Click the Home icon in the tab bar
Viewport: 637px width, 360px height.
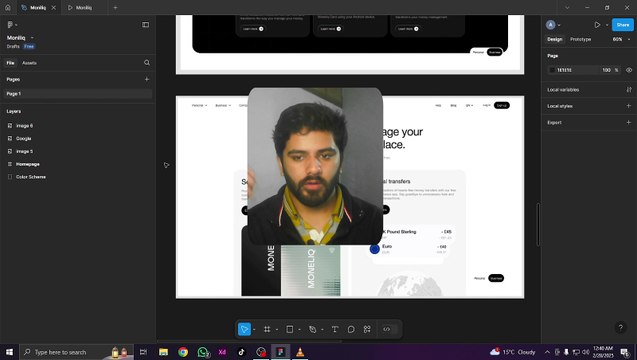(8, 7)
